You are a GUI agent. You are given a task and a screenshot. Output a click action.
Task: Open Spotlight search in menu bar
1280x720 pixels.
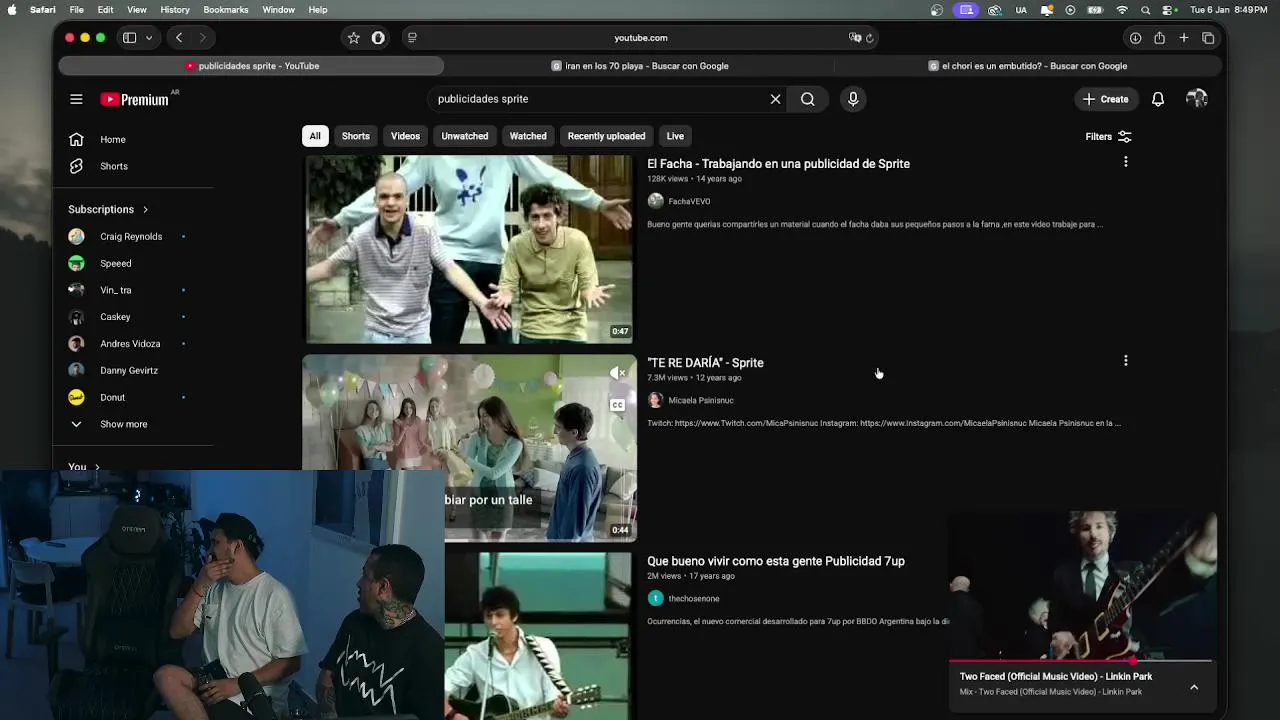(x=1145, y=10)
